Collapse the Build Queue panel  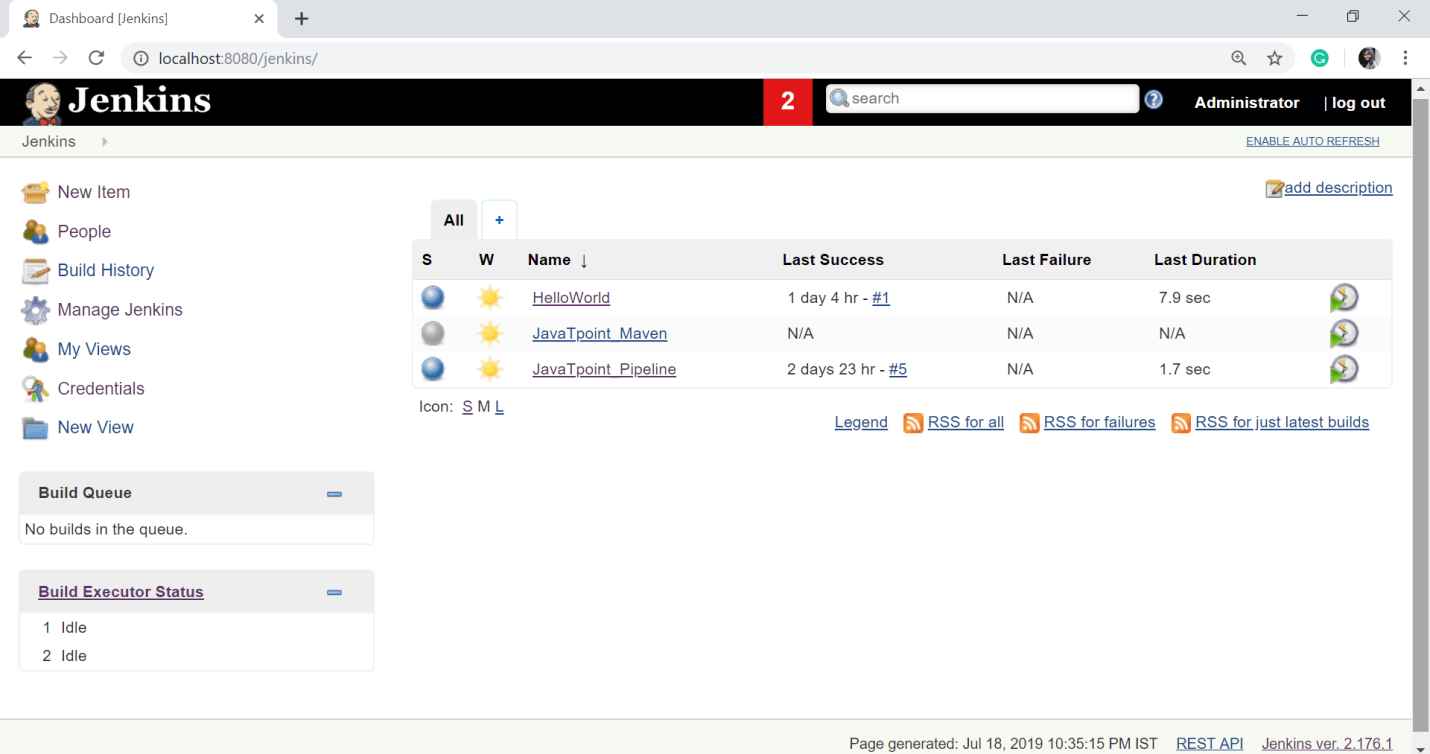click(334, 494)
